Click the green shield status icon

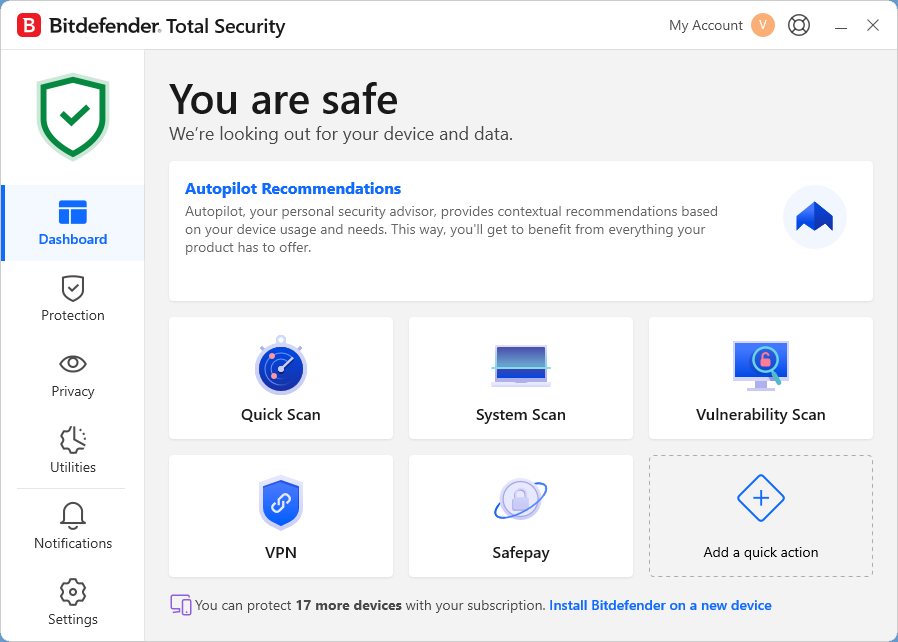tap(72, 117)
